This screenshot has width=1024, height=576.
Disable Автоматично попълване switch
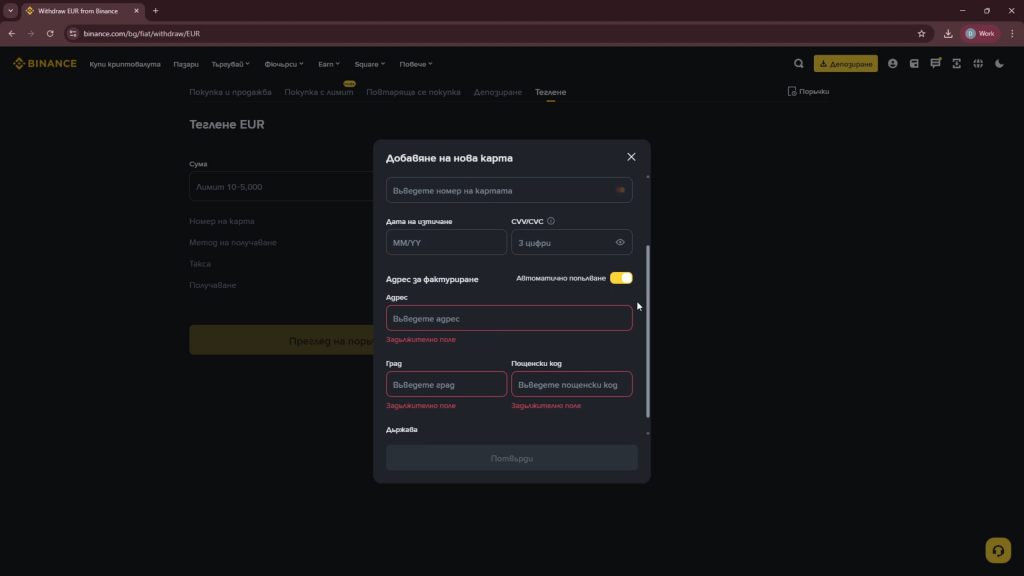(x=621, y=278)
